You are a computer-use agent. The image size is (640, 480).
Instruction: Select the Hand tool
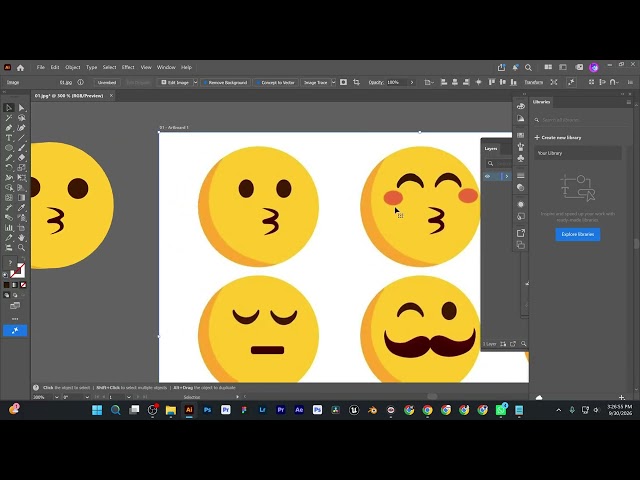22,238
